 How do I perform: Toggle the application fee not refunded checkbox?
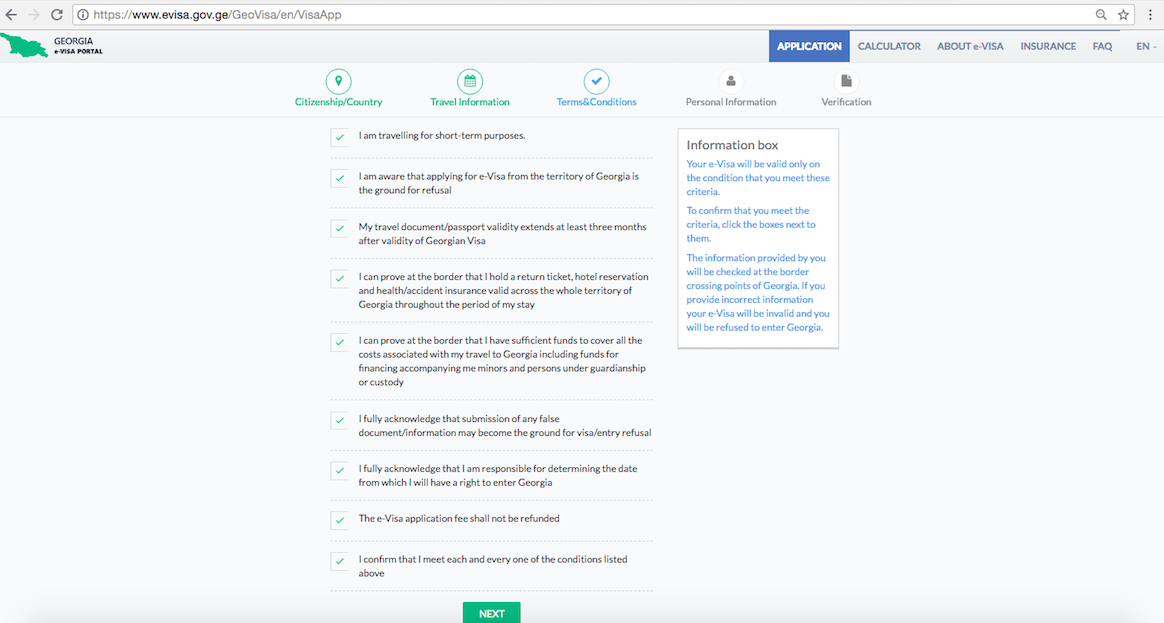(339, 521)
